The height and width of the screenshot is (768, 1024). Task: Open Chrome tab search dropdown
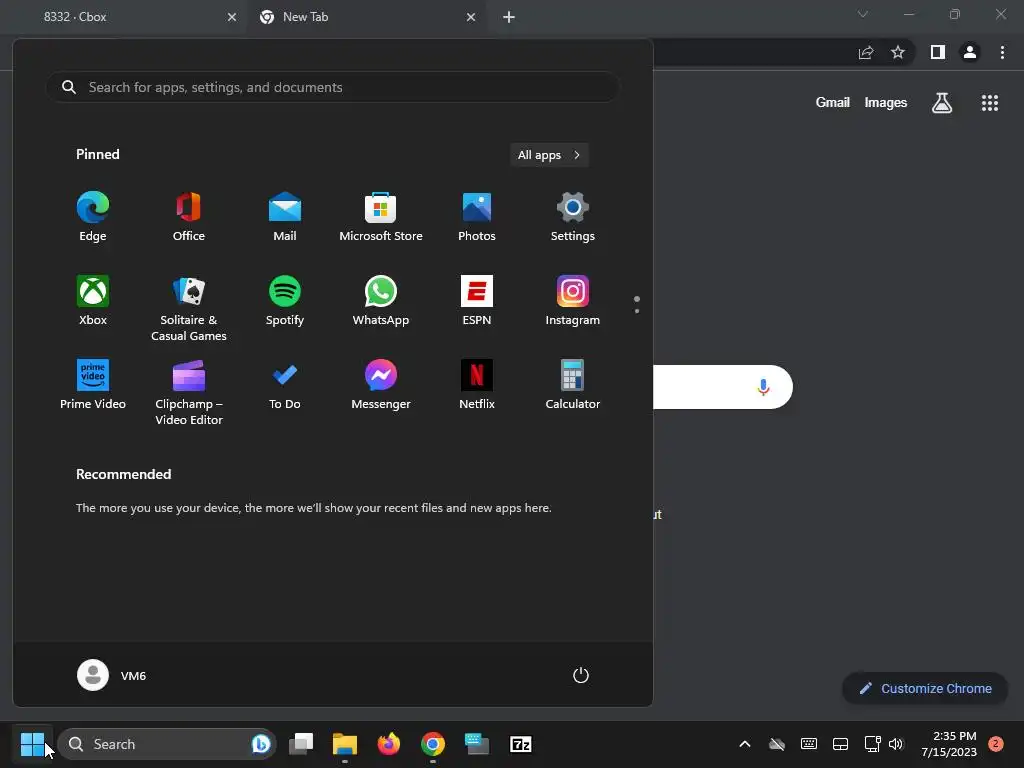pos(863,14)
